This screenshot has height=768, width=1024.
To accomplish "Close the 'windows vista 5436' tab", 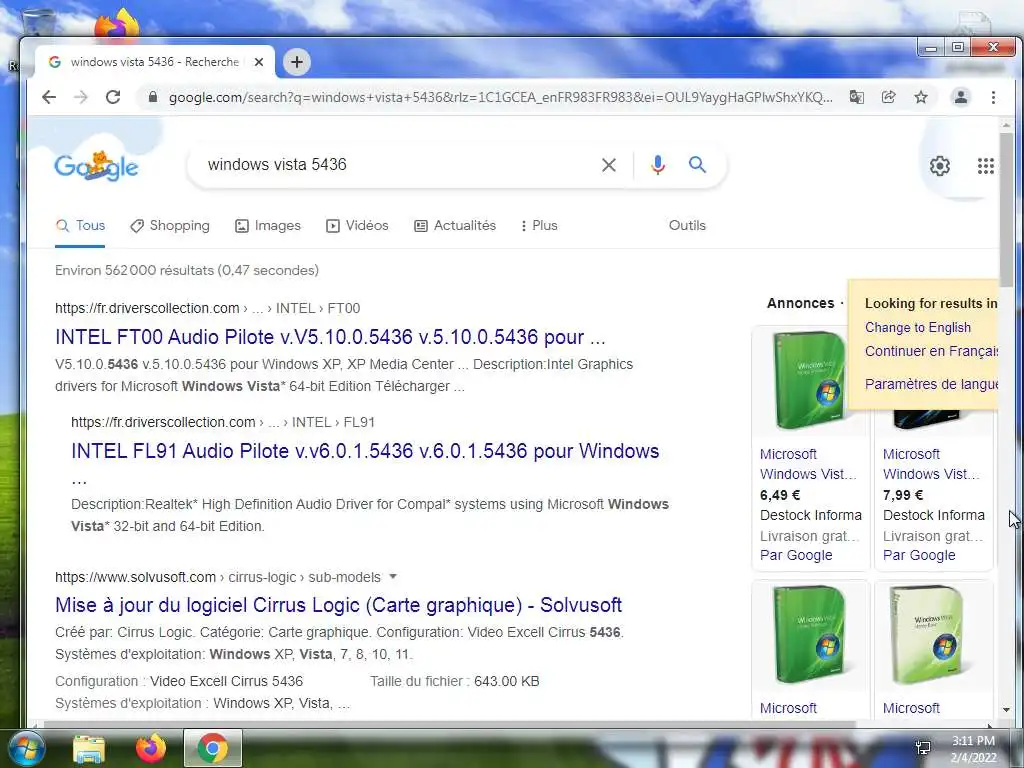I will pyautogui.click(x=259, y=62).
